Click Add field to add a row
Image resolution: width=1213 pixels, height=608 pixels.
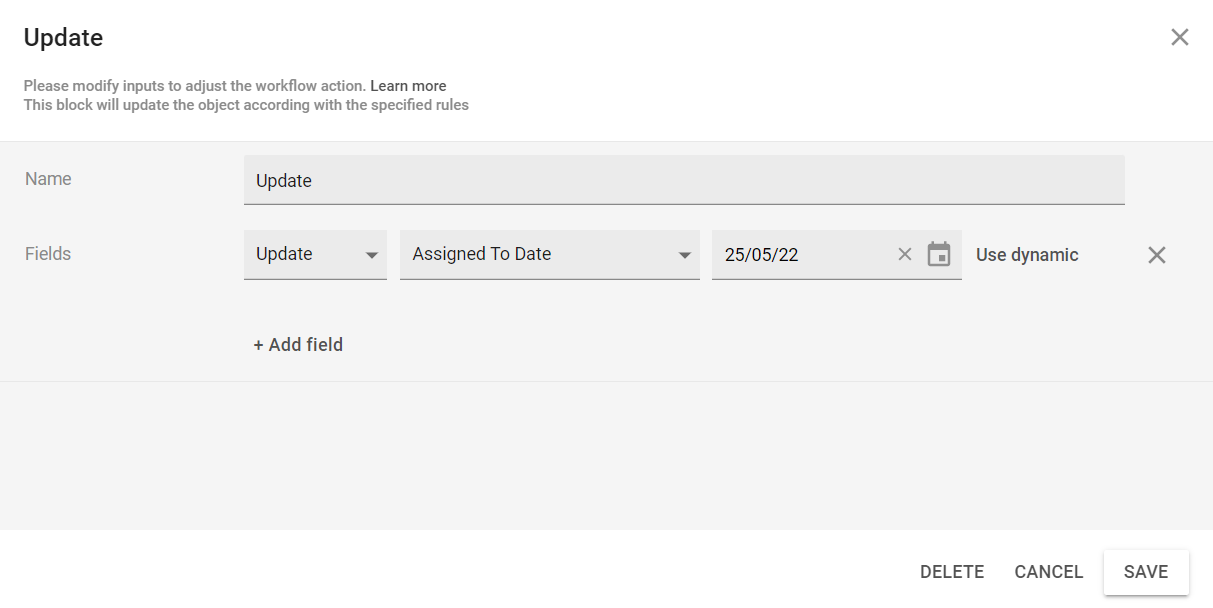(x=298, y=345)
